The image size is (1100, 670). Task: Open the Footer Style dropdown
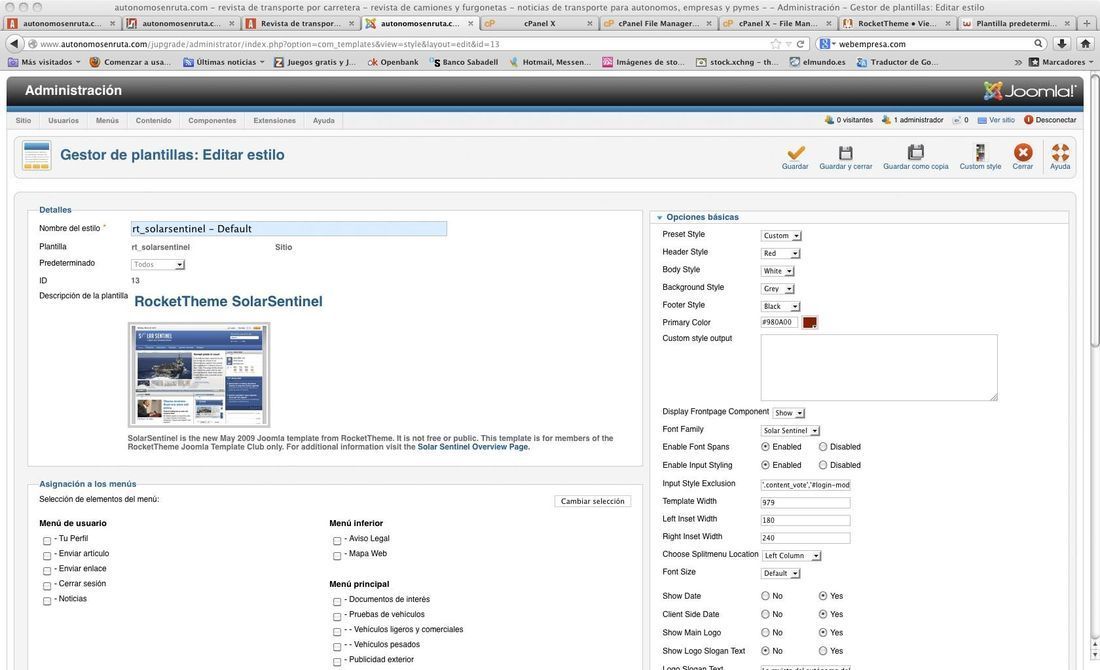[780, 306]
